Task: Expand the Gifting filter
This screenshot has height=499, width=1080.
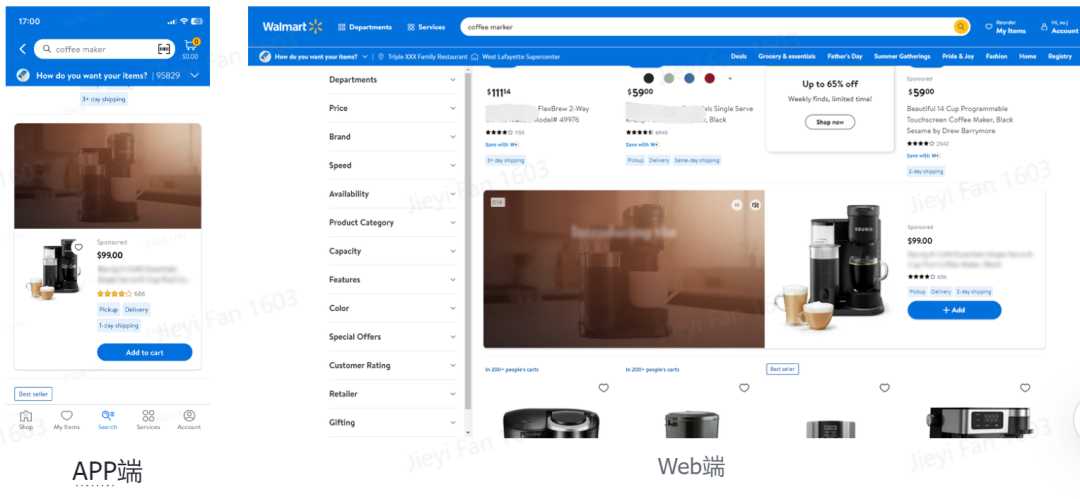Action: pos(392,422)
